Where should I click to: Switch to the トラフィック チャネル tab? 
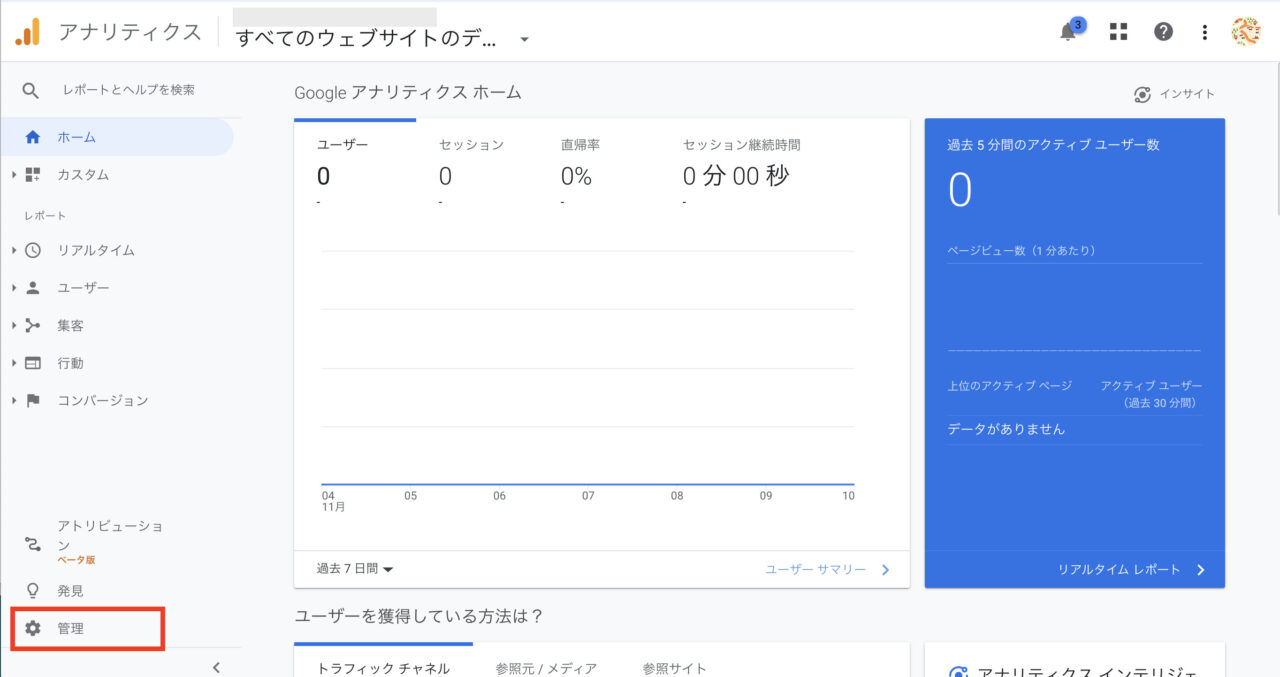point(383,668)
